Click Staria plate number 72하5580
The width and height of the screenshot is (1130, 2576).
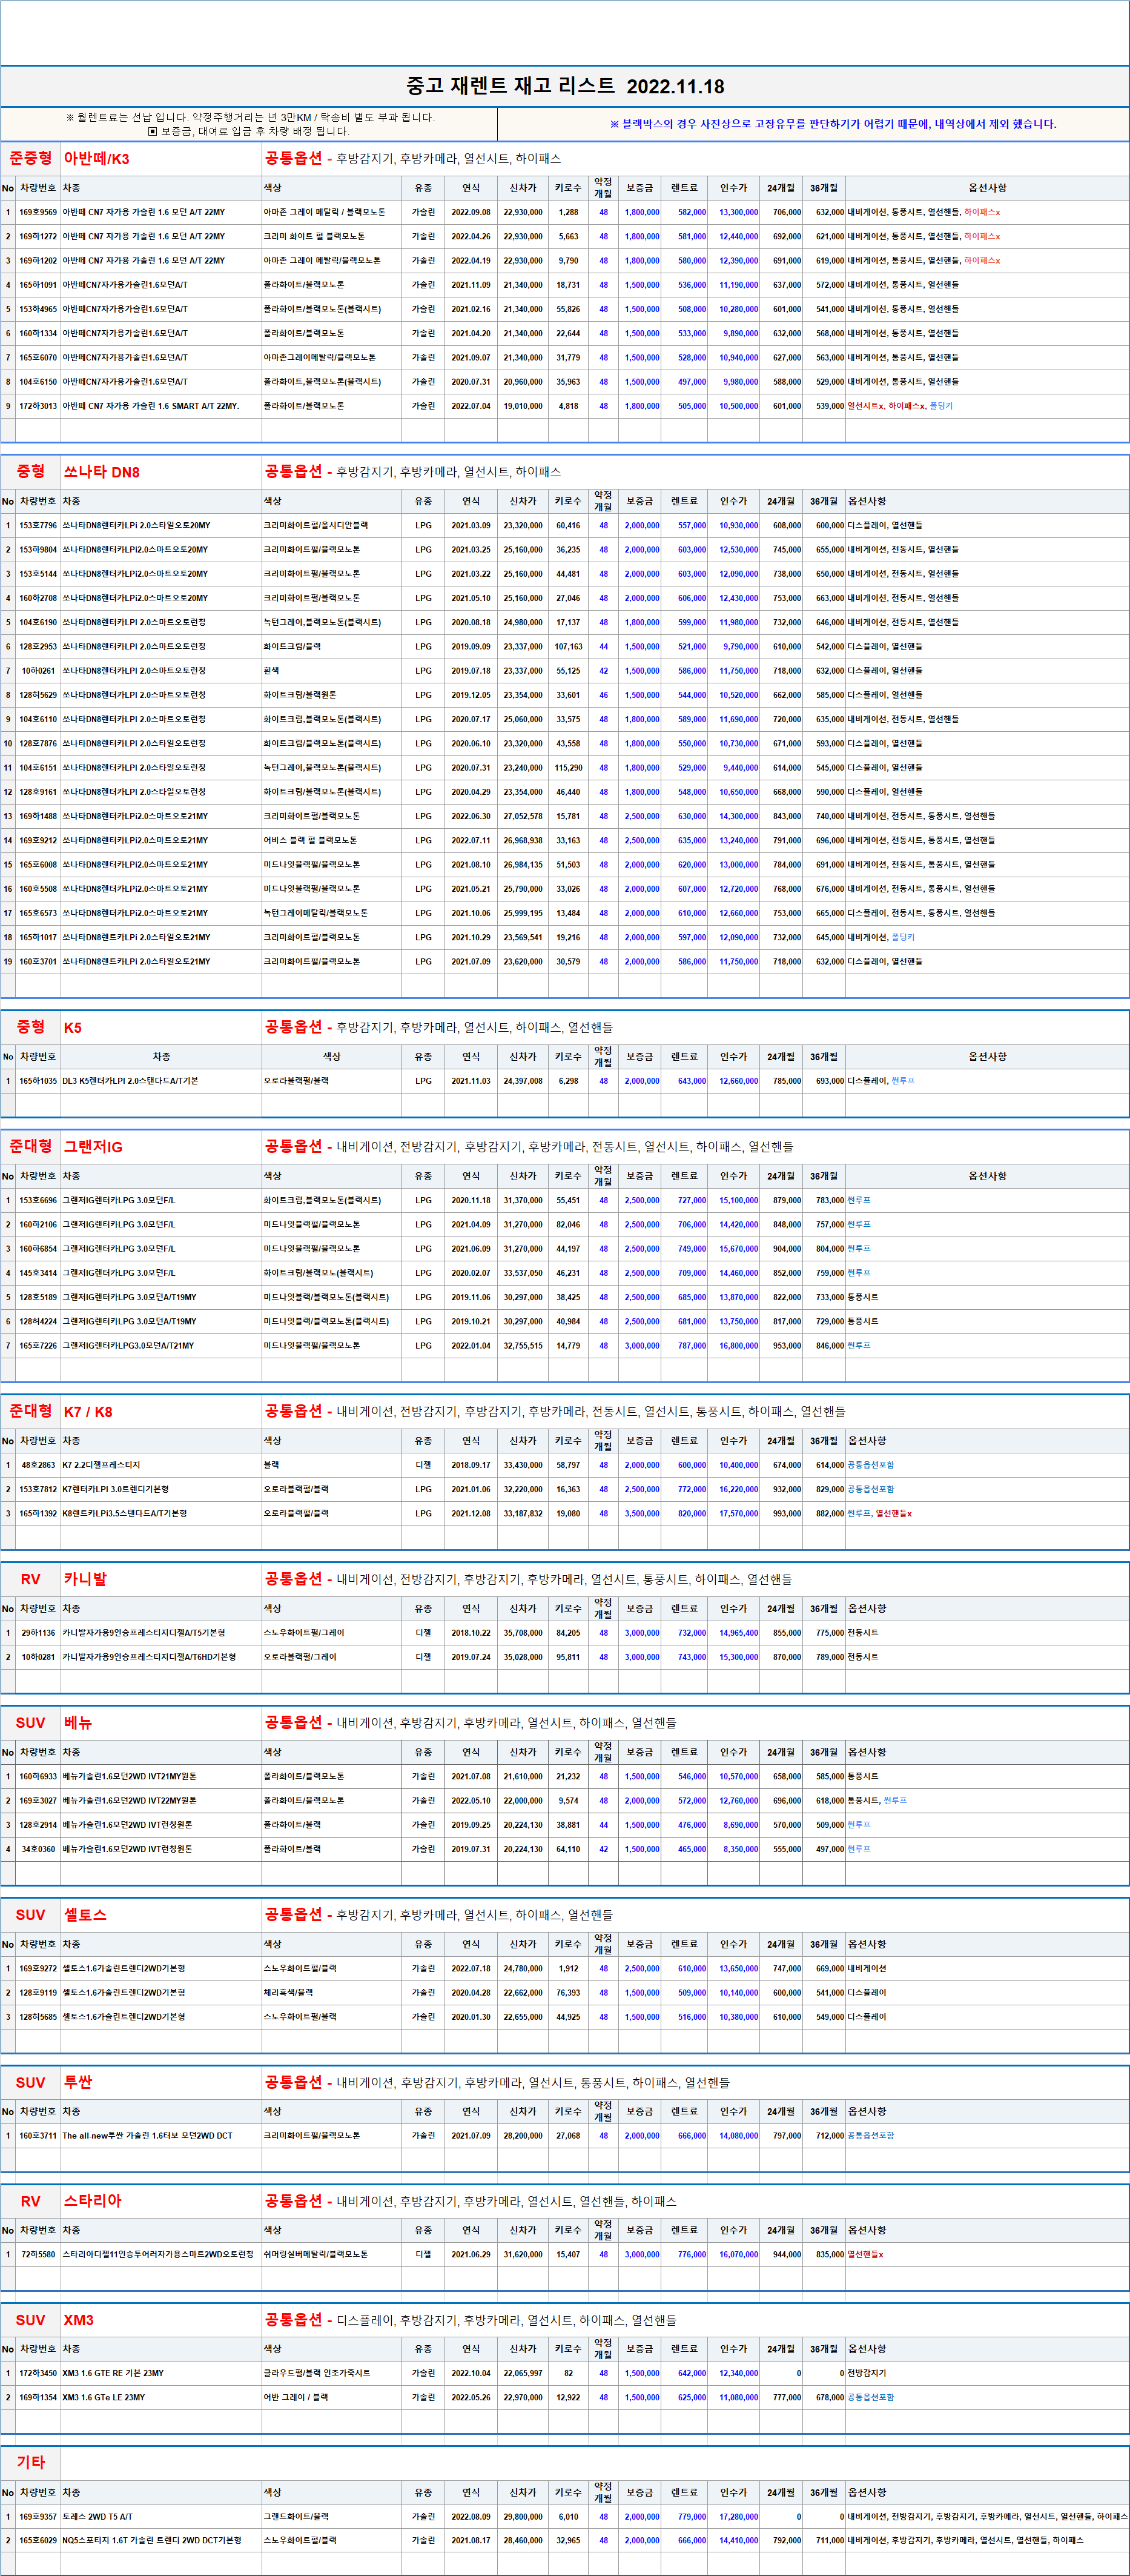(x=39, y=2255)
